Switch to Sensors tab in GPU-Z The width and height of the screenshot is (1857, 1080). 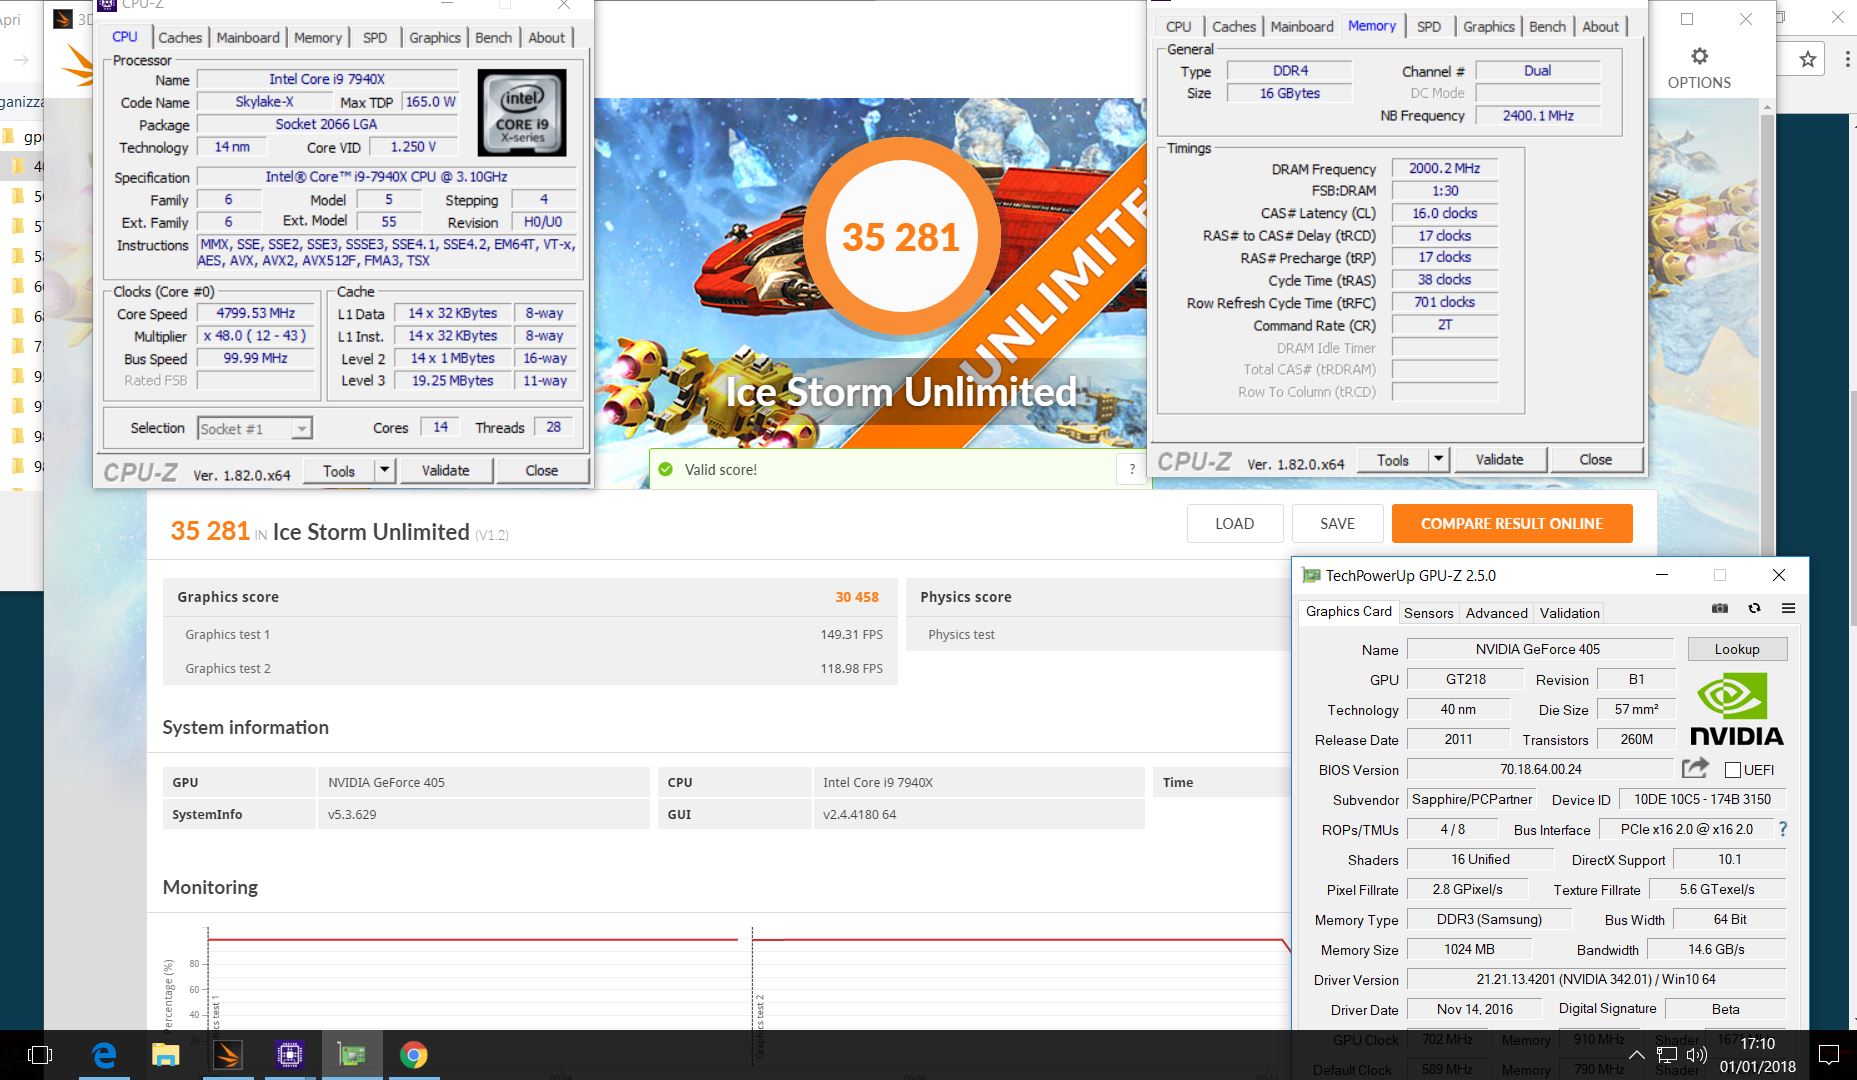pyautogui.click(x=1428, y=613)
